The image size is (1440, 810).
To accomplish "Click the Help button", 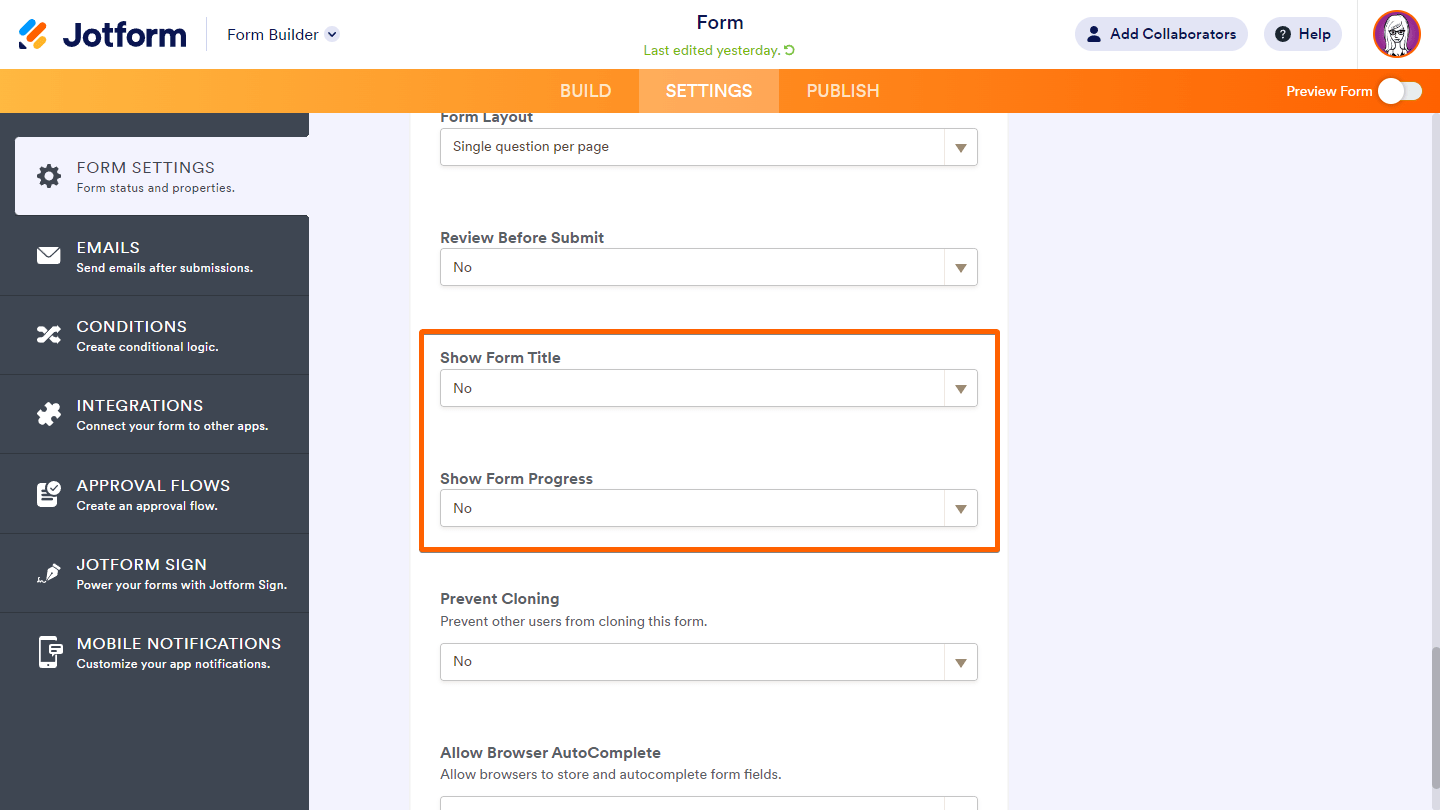I will click(1302, 34).
